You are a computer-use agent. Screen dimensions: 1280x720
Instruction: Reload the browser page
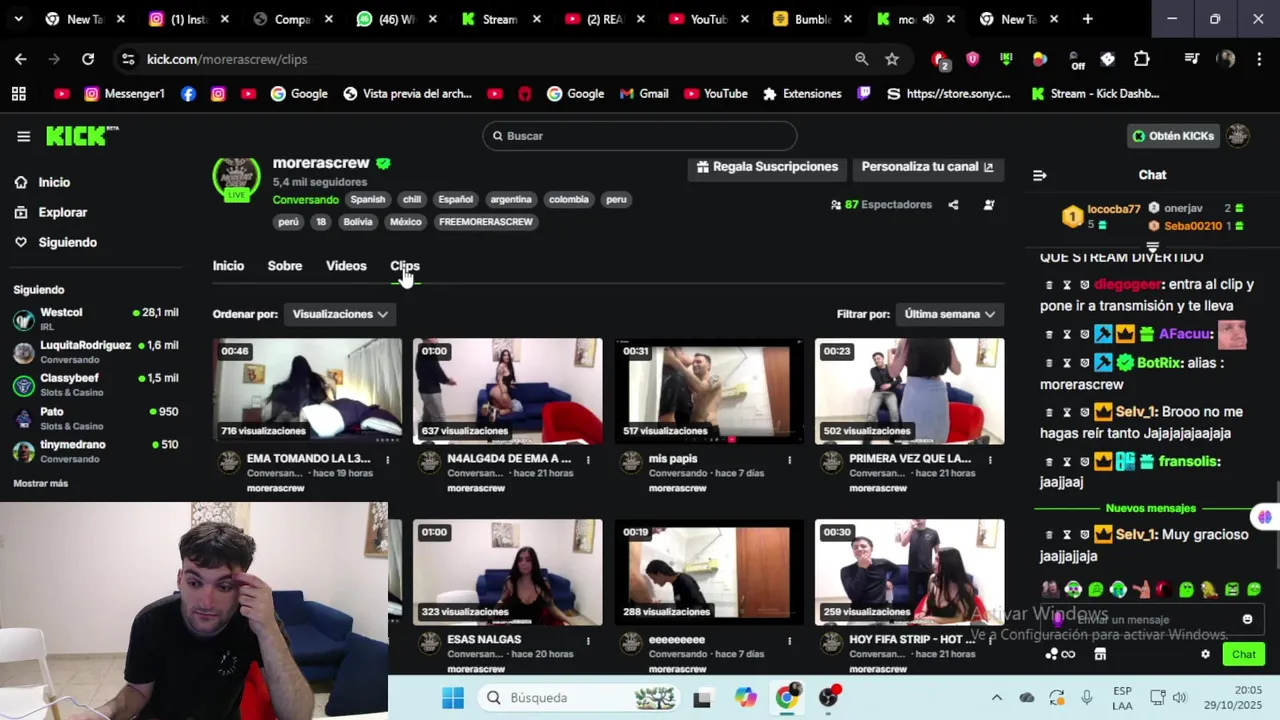(x=88, y=59)
